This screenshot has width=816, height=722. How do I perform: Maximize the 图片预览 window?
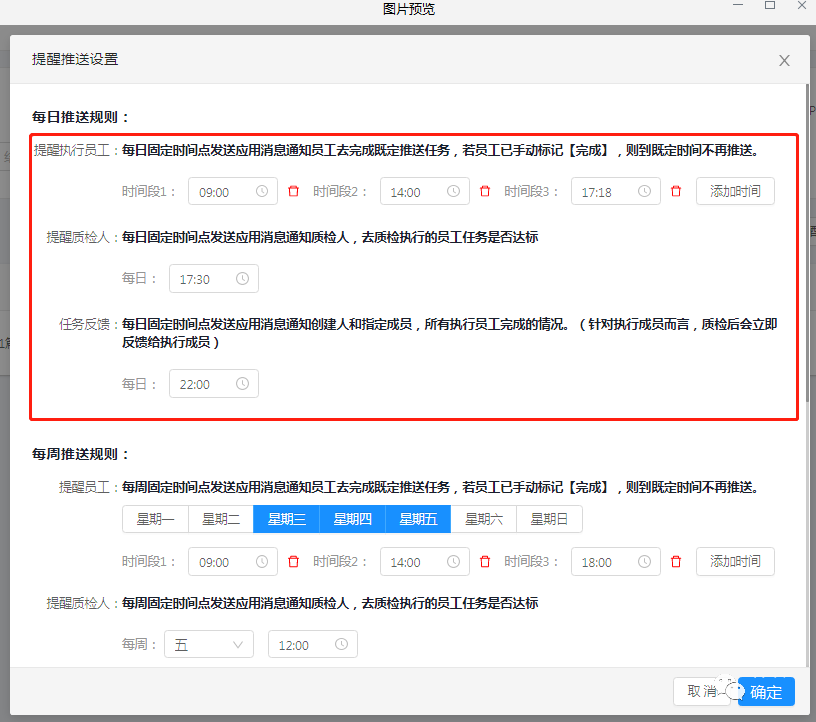[x=770, y=5]
